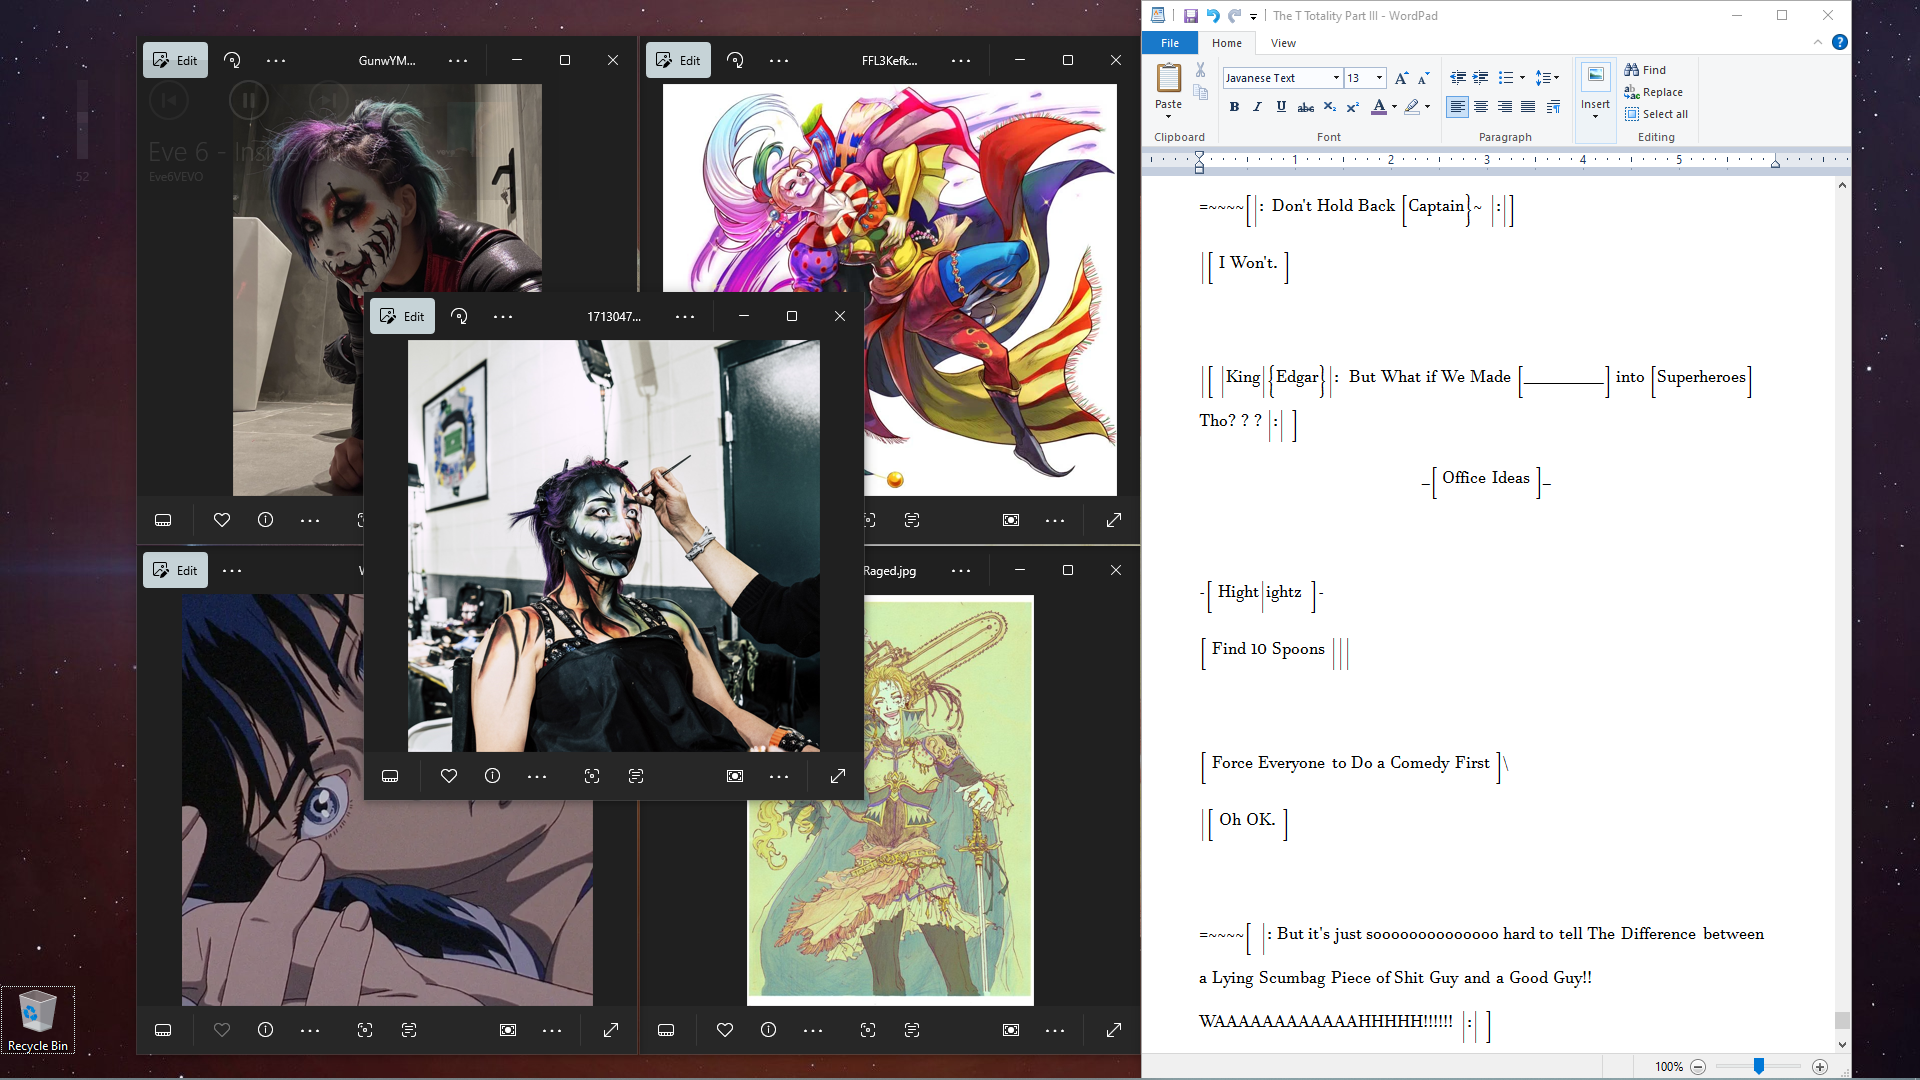Open WordPad help question mark

pos(1839,42)
